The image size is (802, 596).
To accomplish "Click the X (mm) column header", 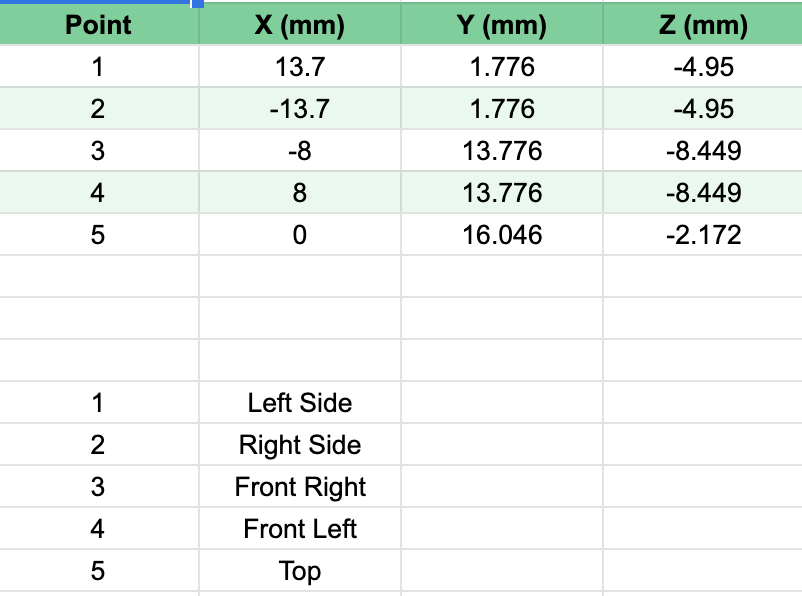I will point(300,25).
